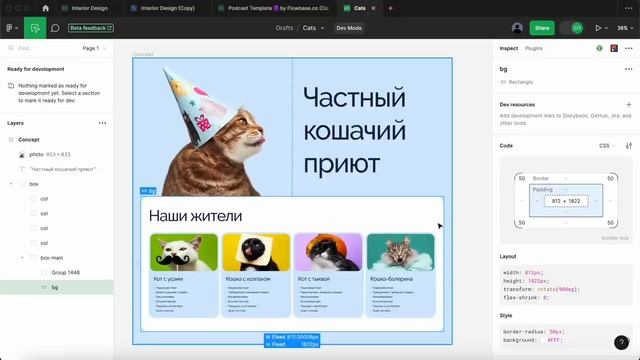
Task: Present the prototype with play icon
Action: (598, 28)
